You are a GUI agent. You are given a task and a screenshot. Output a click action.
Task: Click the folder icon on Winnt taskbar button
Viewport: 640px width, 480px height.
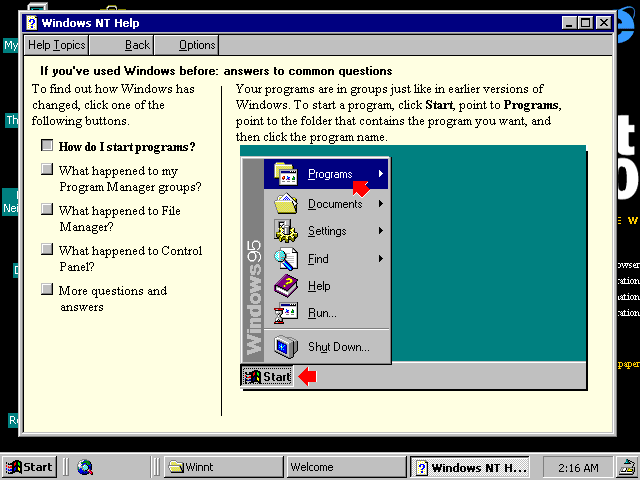point(176,467)
